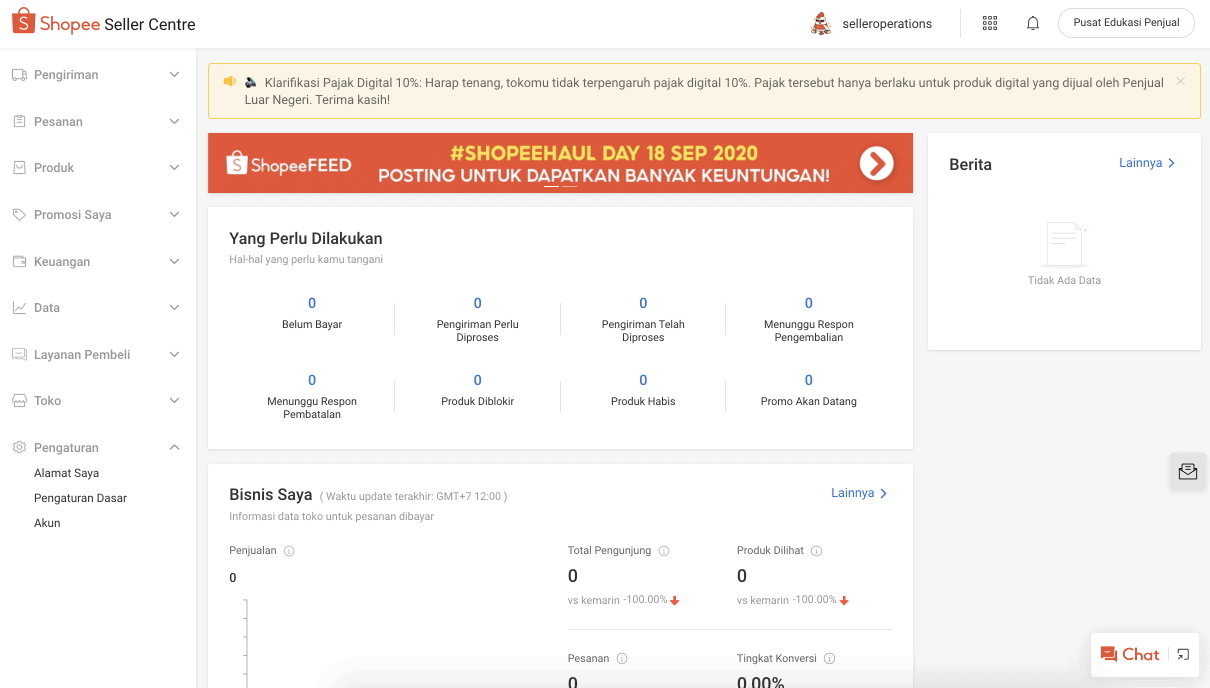The height and width of the screenshot is (688, 1210).
Task: Expand the Toko menu chevron
Action: click(174, 401)
